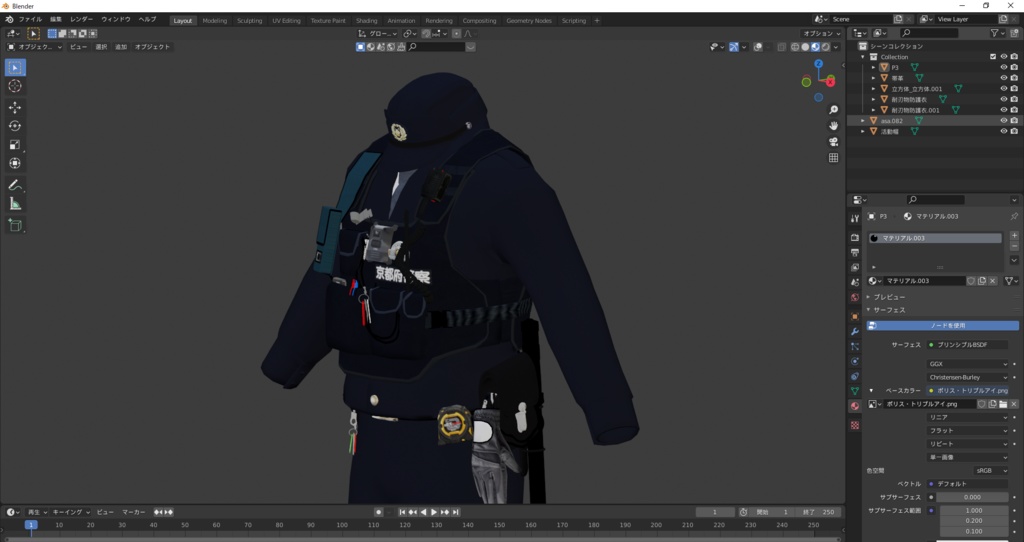The image size is (1024, 542).
Task: Click the viewport zoom magnifier icon
Action: tap(833, 110)
